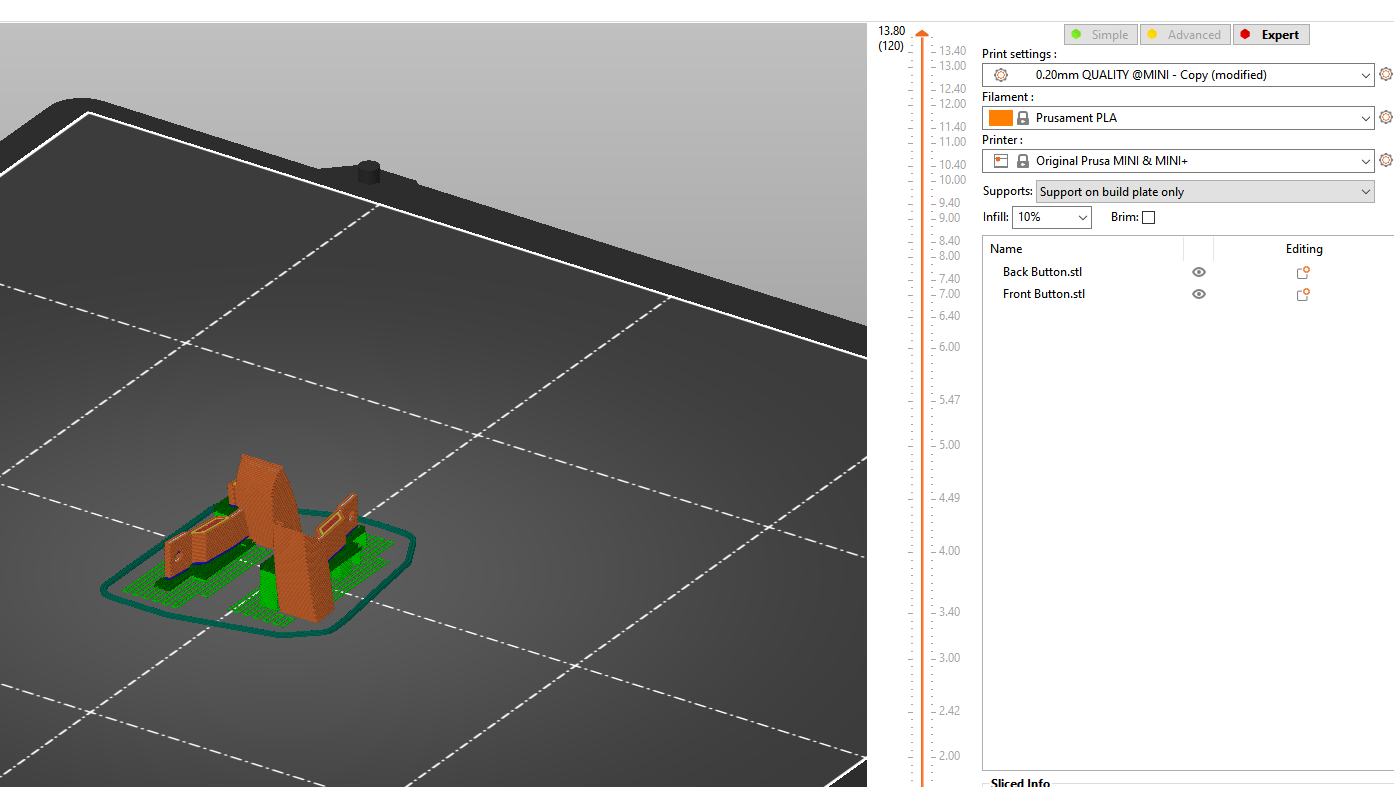
Task: Expand the Supports dropdown
Action: click(x=1205, y=191)
